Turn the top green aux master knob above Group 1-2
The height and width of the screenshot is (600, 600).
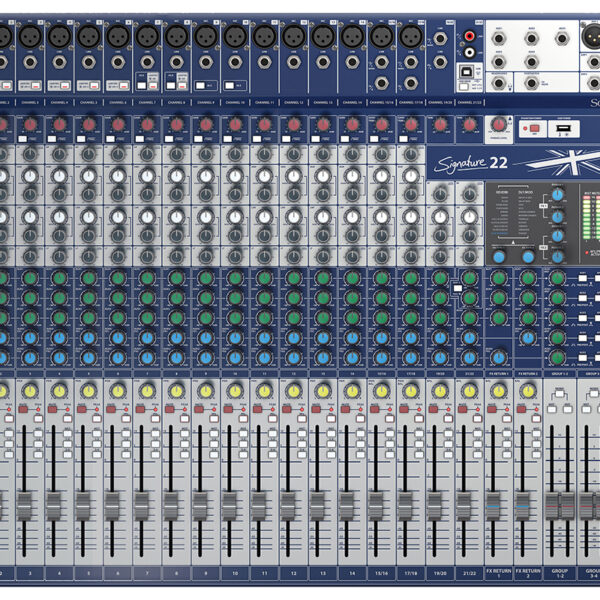click(558, 278)
